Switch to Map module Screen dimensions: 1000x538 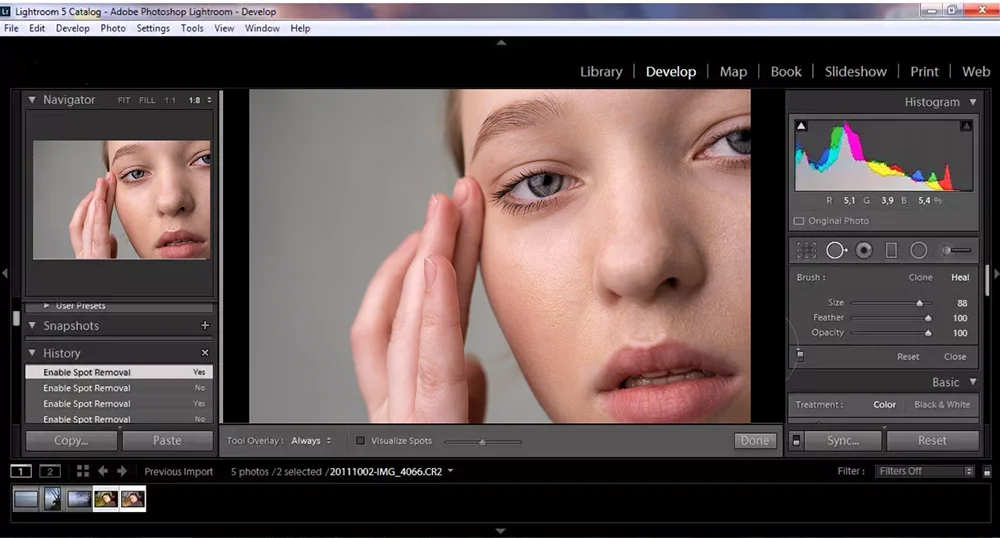coord(733,71)
